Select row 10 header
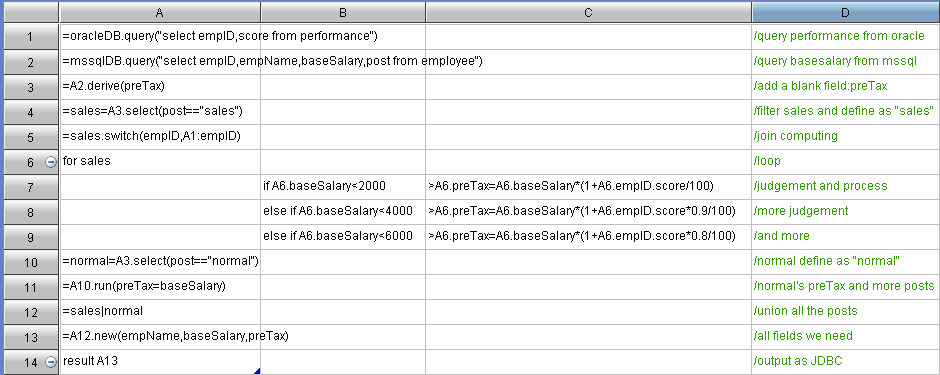The width and height of the screenshot is (940, 375). [30, 262]
